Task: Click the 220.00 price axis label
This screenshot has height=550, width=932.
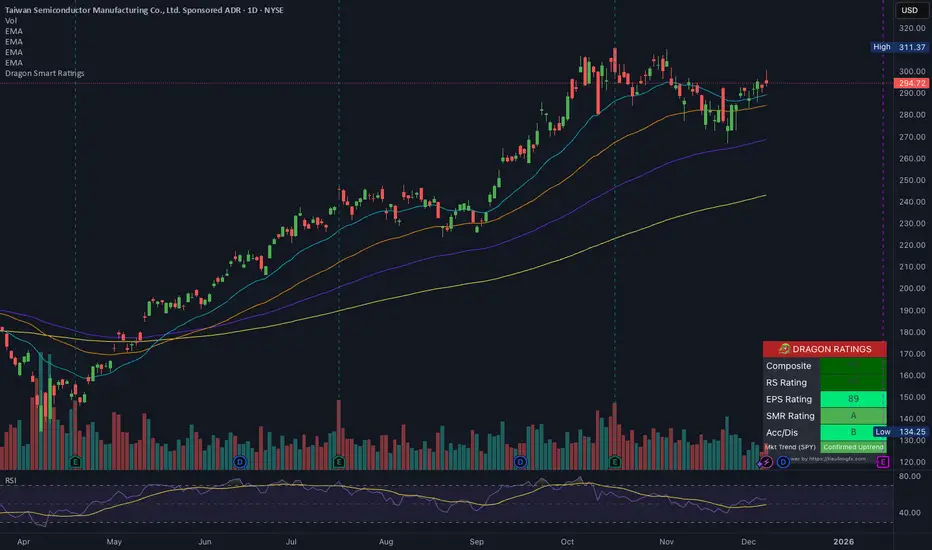Action: (x=912, y=245)
